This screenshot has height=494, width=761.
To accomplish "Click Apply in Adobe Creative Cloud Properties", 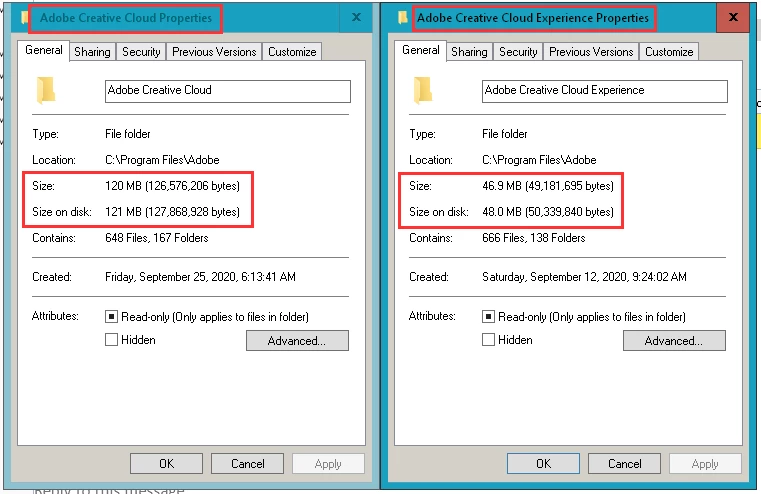I will (328, 464).
